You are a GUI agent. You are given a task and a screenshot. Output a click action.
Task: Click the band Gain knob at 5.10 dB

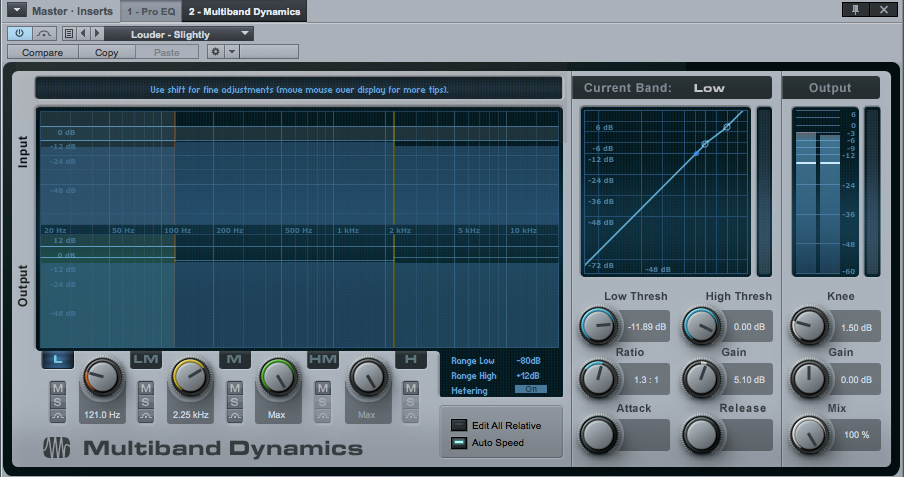click(x=702, y=380)
